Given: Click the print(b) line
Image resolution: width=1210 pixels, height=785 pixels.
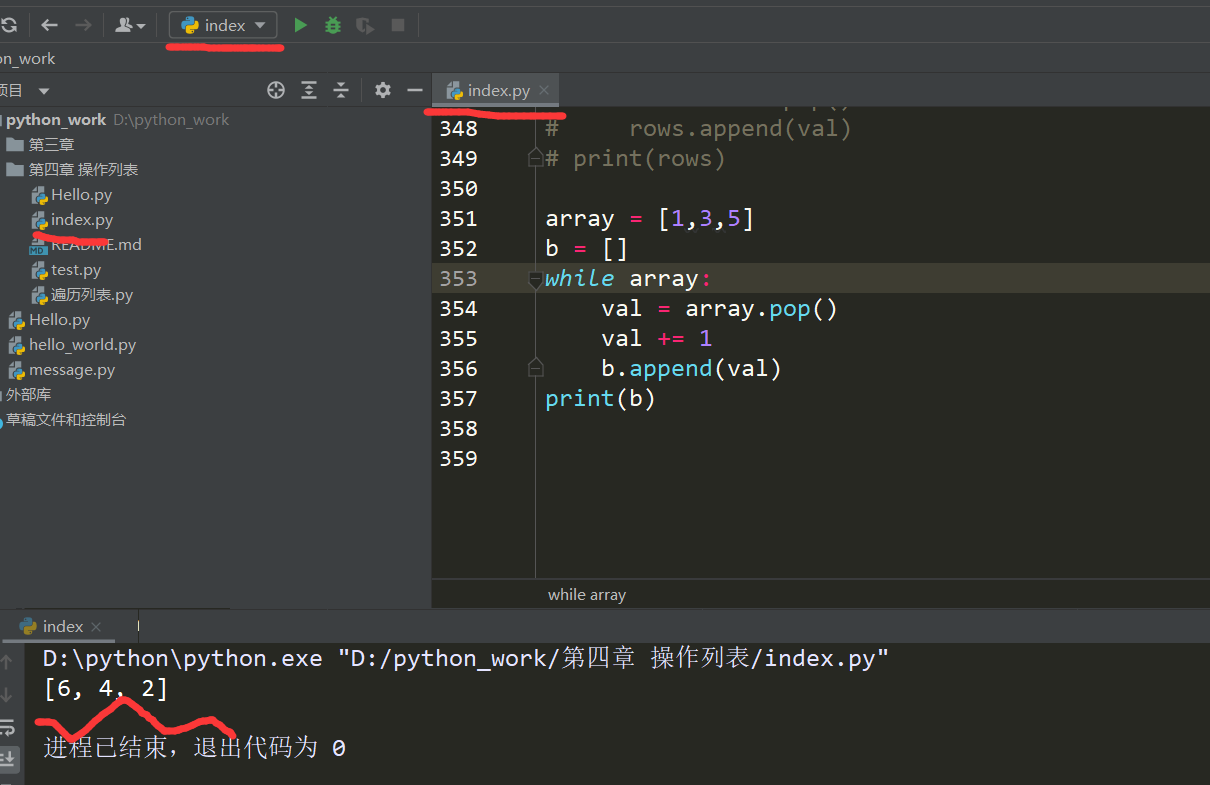Looking at the screenshot, I should coord(600,398).
